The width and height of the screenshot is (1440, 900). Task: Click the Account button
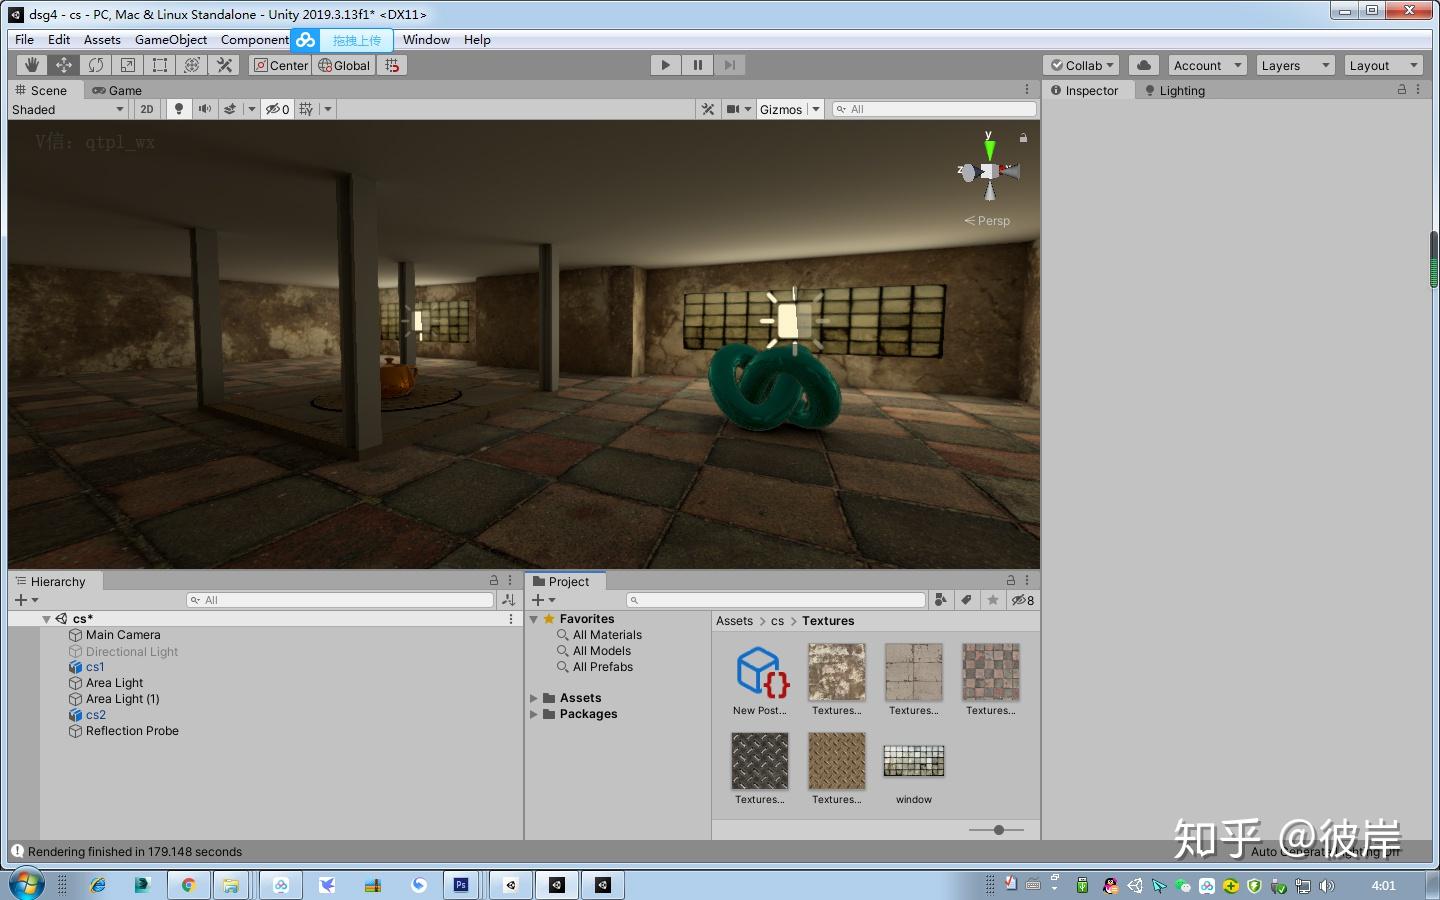click(1203, 64)
